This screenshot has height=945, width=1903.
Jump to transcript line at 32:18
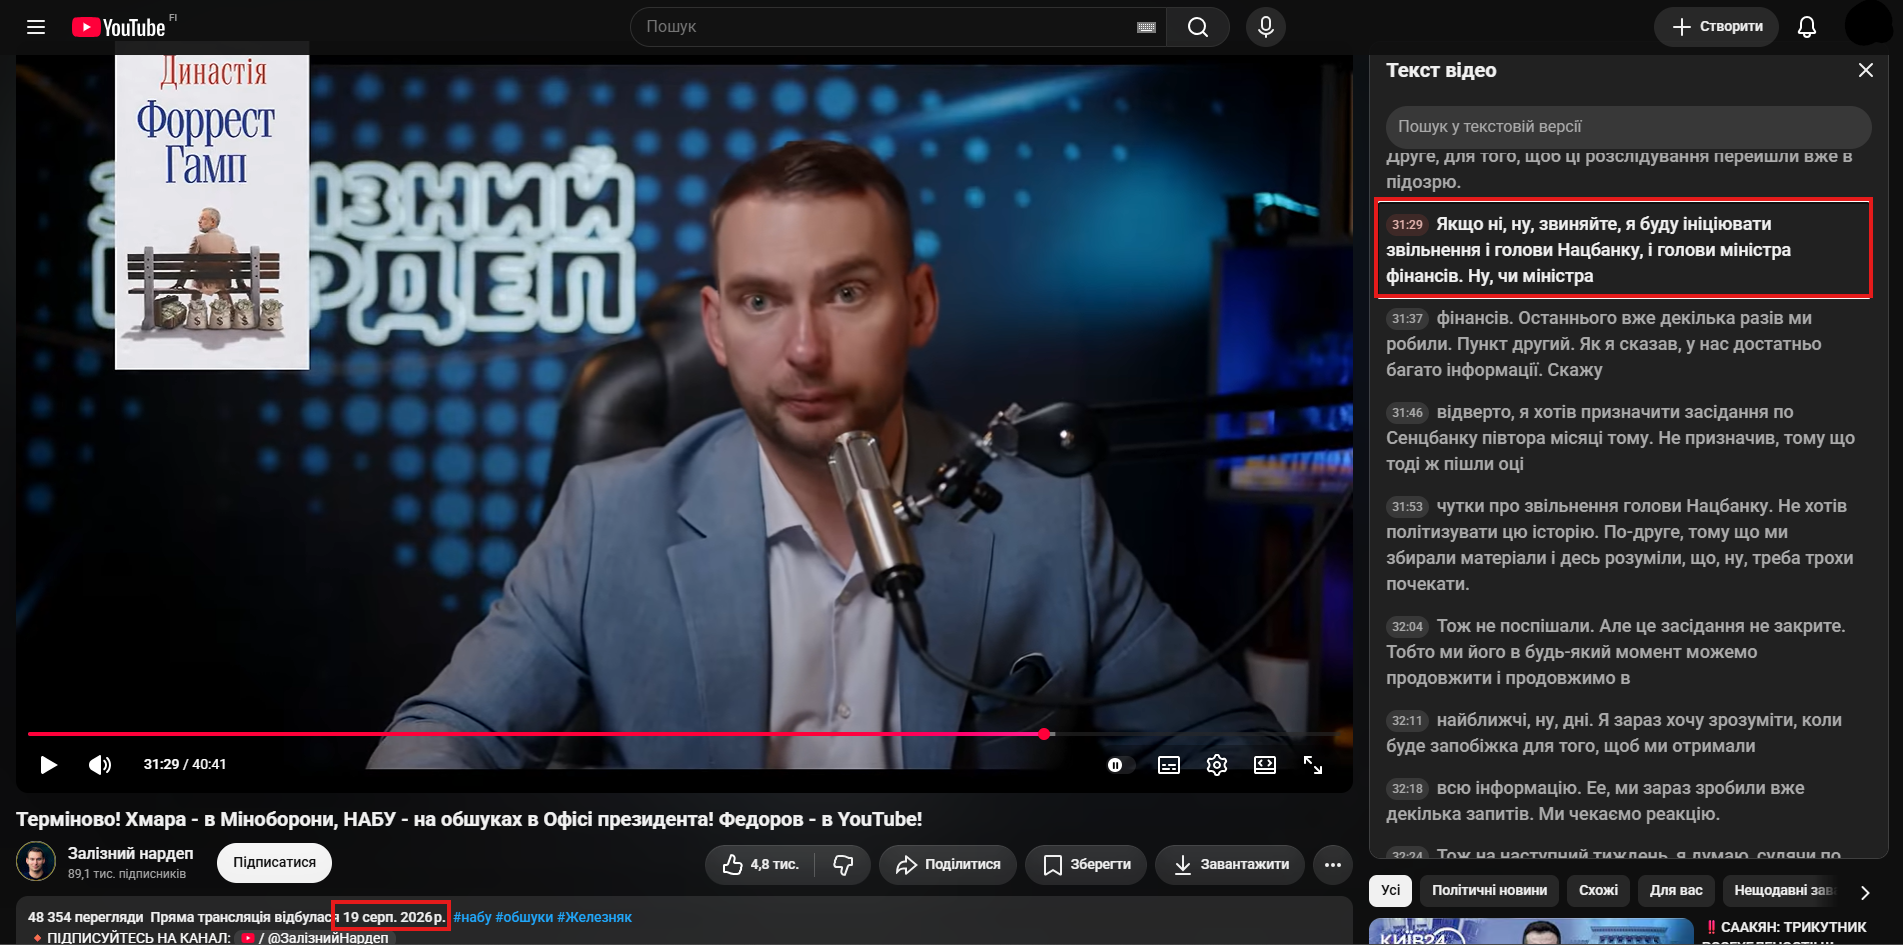[x=1623, y=801]
